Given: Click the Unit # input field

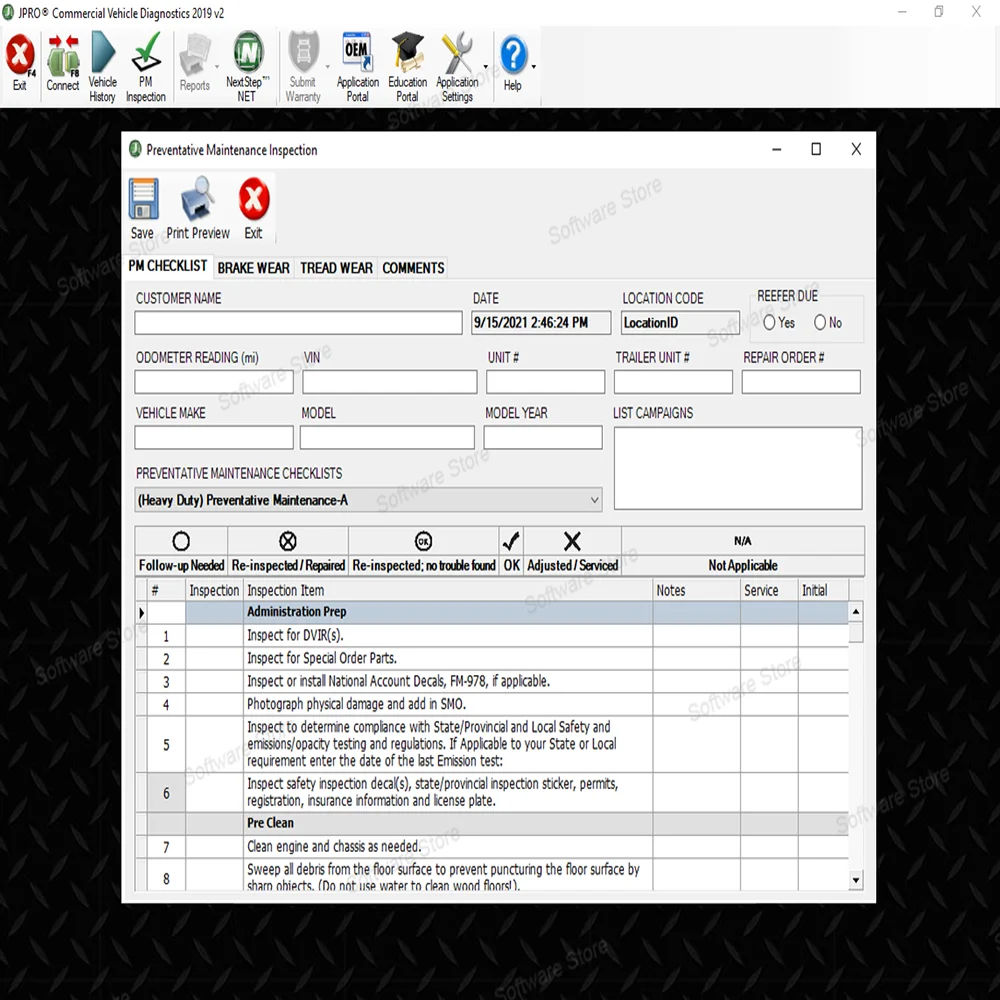Looking at the screenshot, I should [x=545, y=382].
